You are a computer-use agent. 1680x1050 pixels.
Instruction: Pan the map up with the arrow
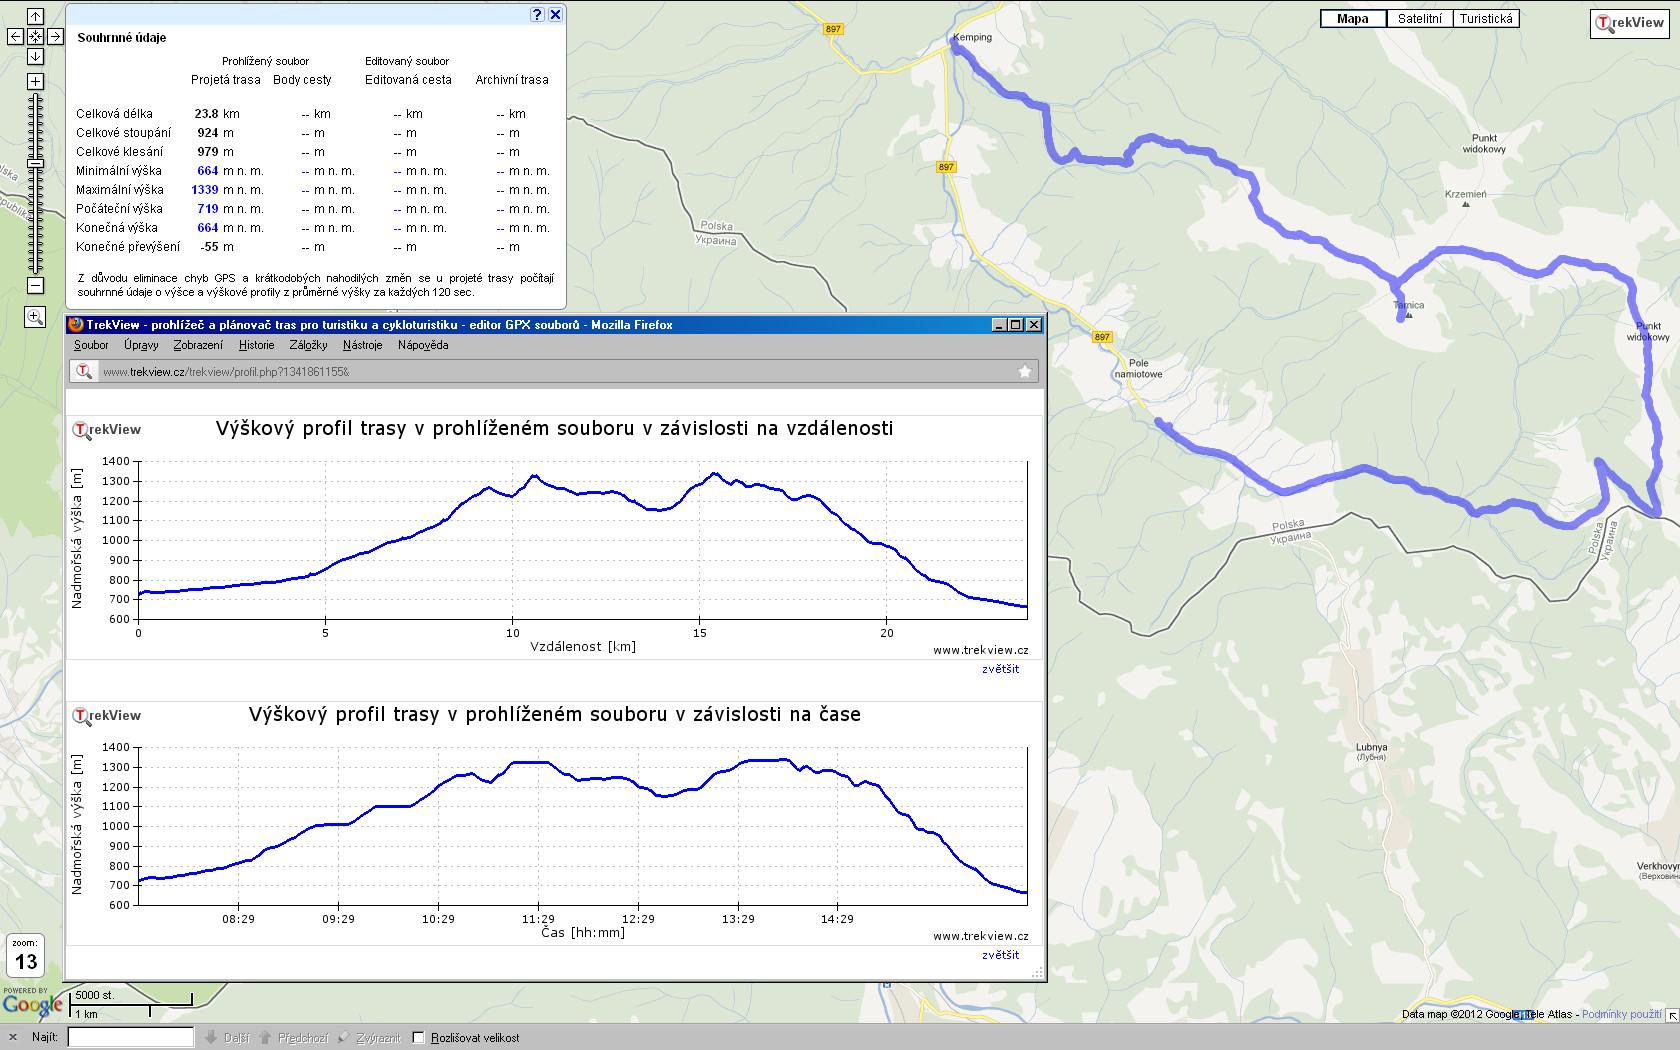click(x=35, y=16)
